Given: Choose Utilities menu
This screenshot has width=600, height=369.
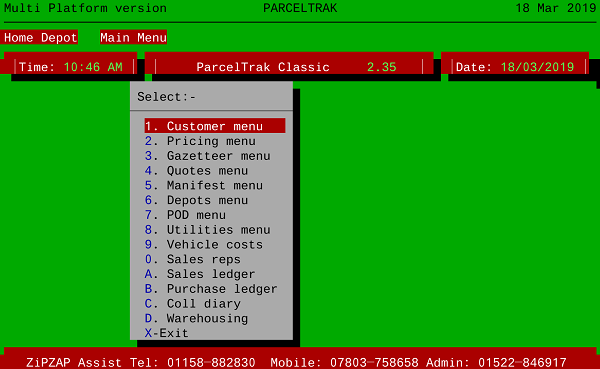Looking at the screenshot, I should 207,230.
